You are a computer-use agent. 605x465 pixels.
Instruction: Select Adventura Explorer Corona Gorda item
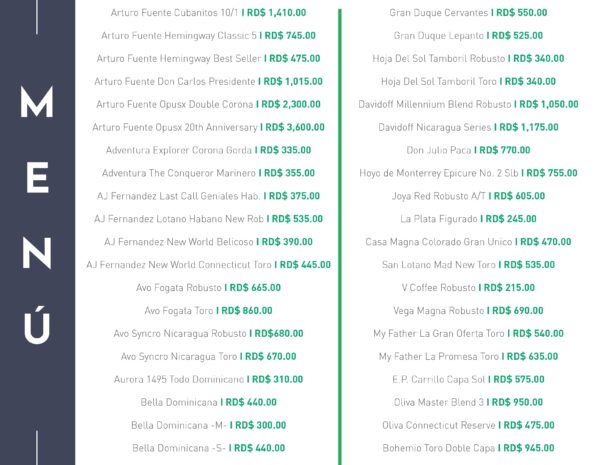pyautogui.click(x=208, y=150)
